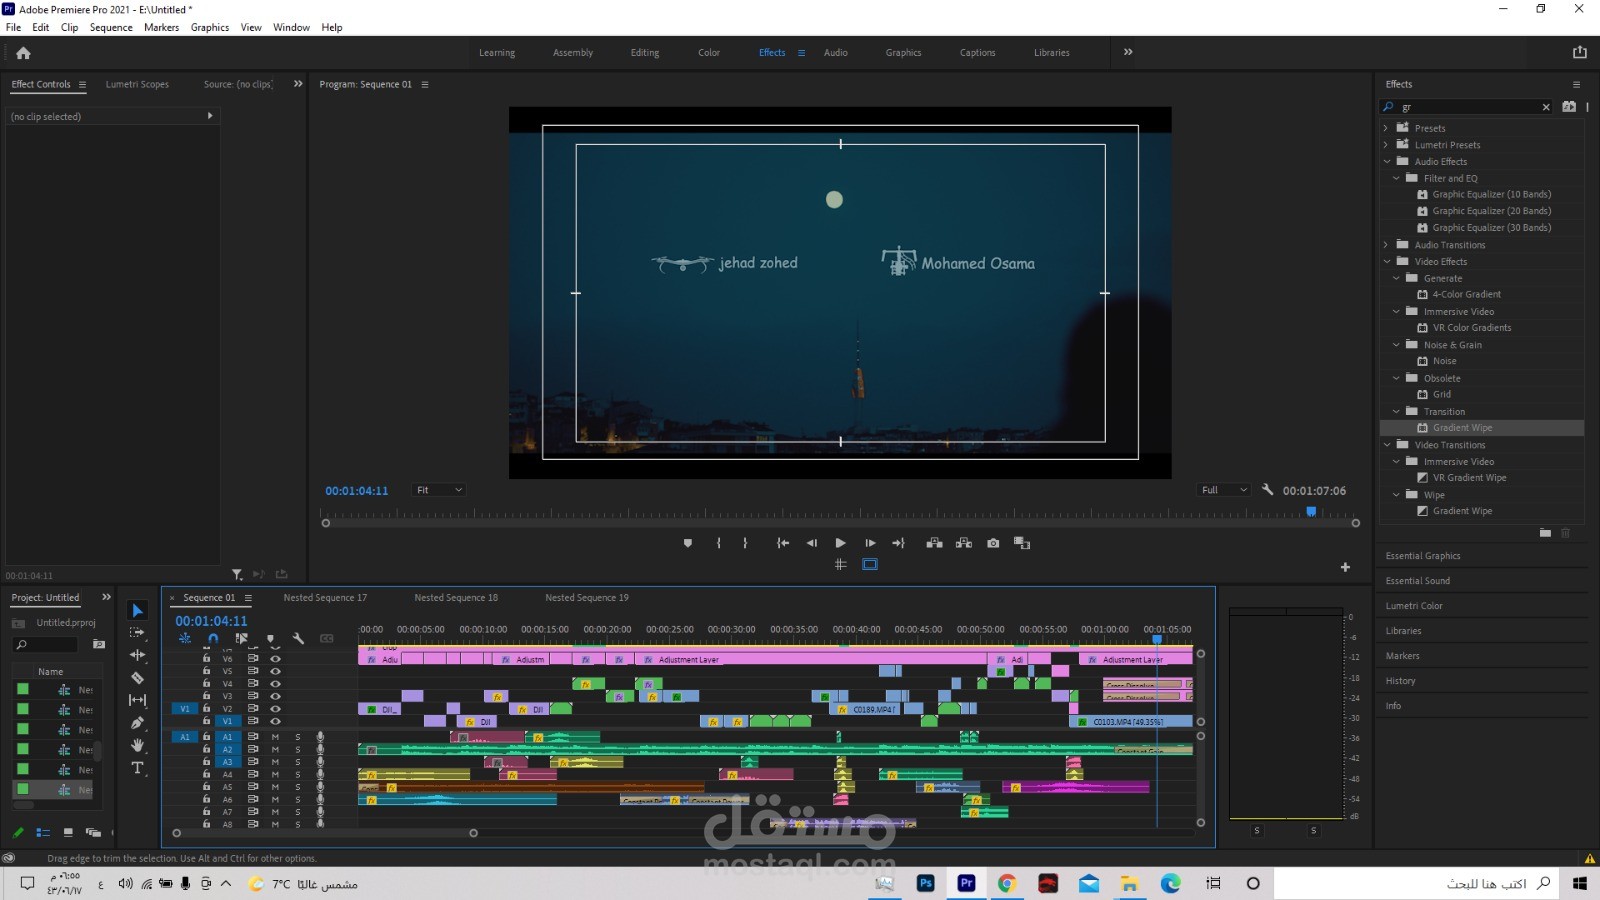The image size is (1600, 900).
Task: Switch to the Color workspace
Action: (709, 53)
